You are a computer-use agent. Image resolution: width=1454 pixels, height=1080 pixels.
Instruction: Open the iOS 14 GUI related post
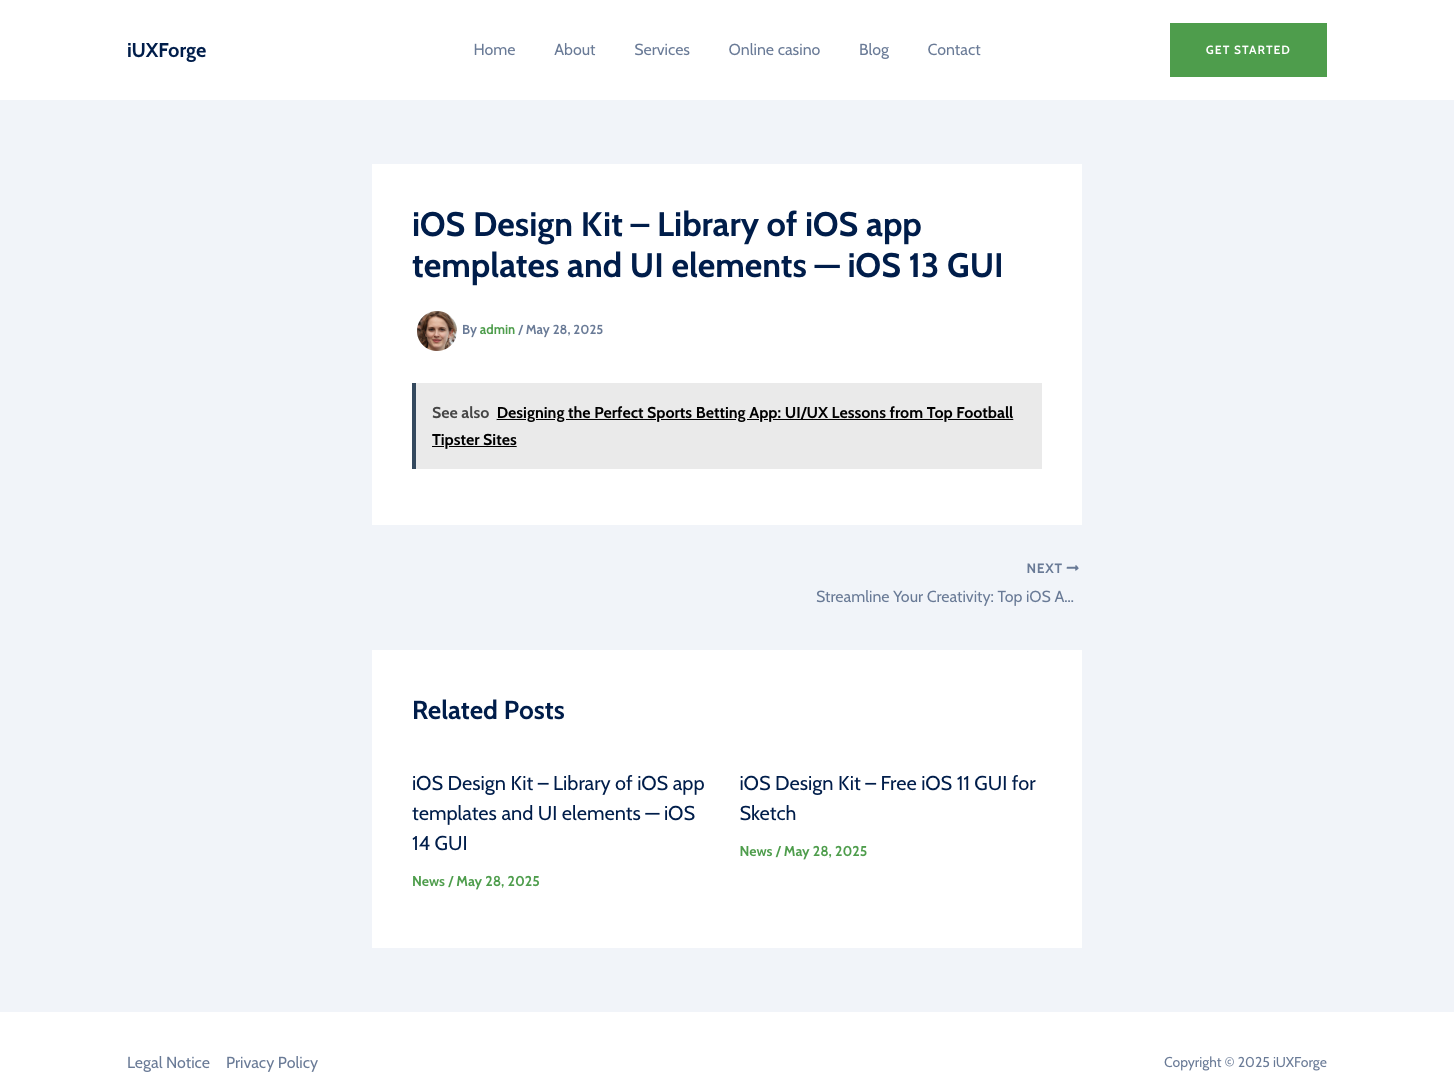click(x=558, y=813)
